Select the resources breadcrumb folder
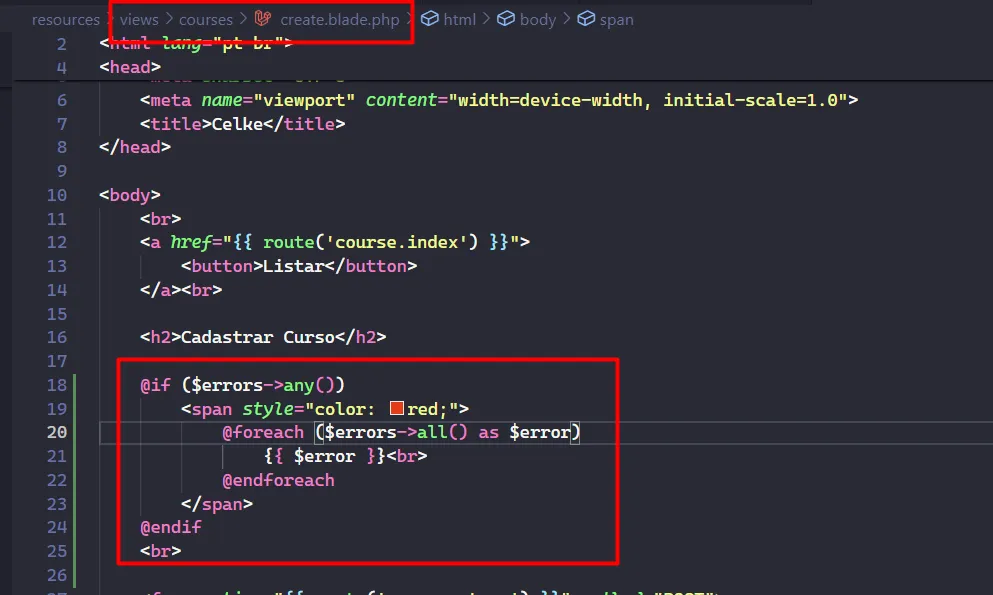The width and height of the screenshot is (993, 595). [x=65, y=19]
